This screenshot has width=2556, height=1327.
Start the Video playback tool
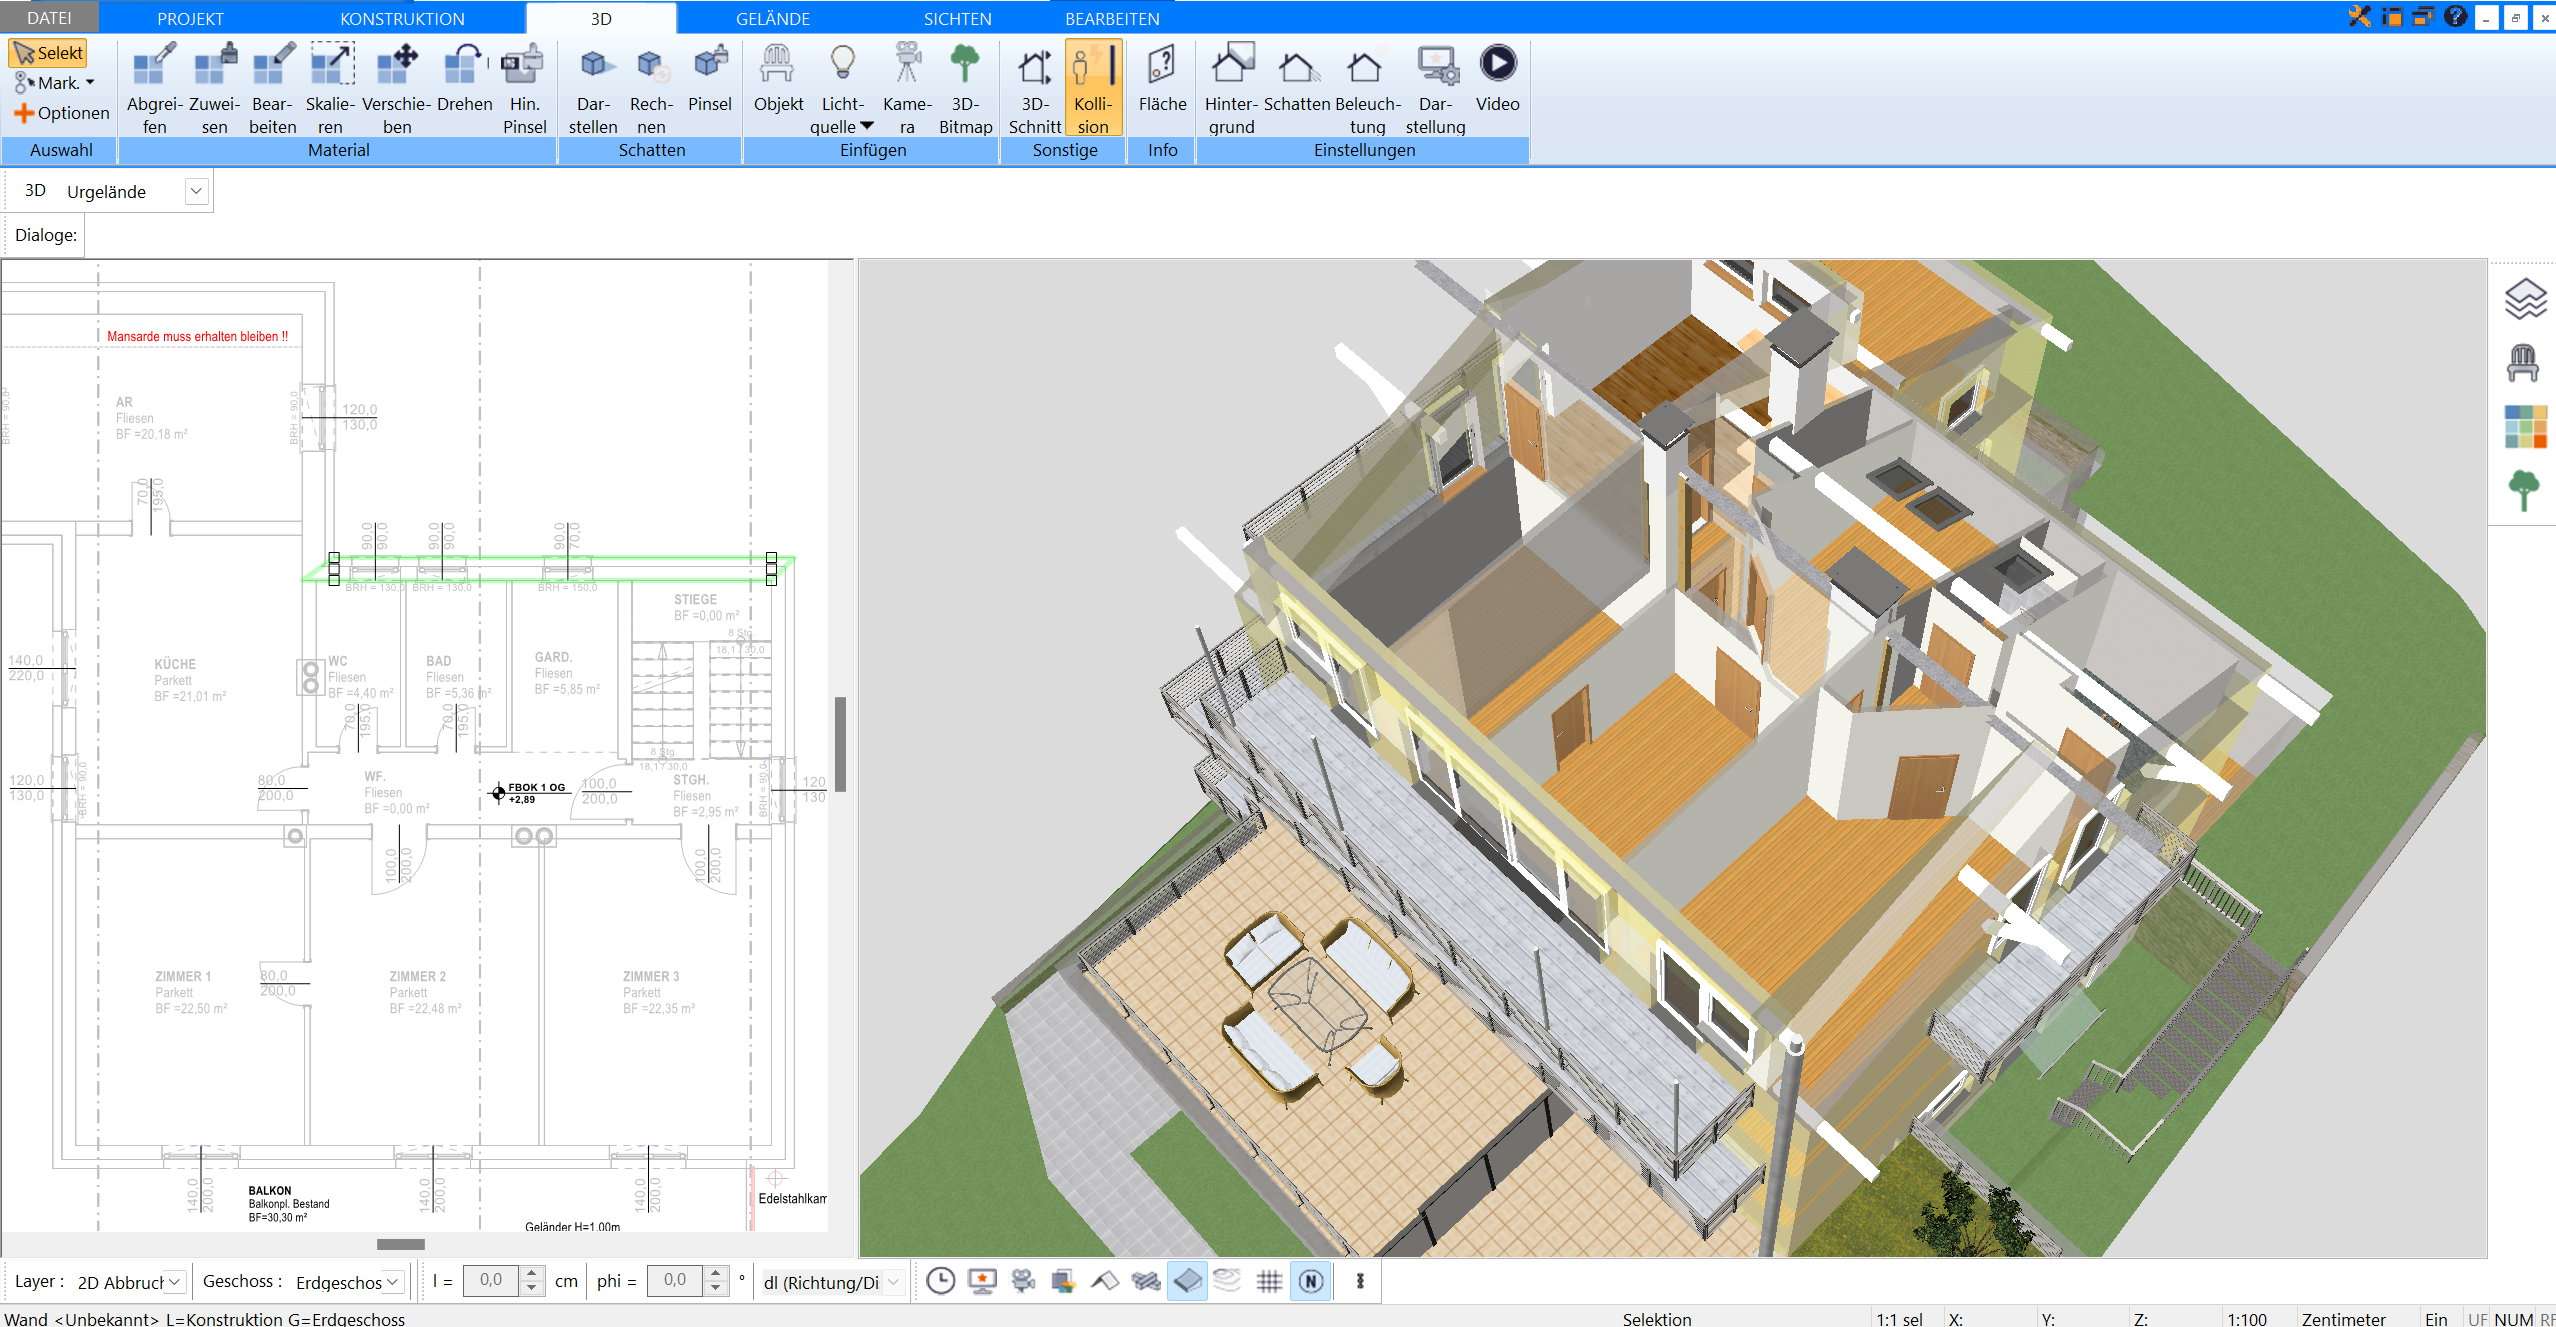[1497, 78]
